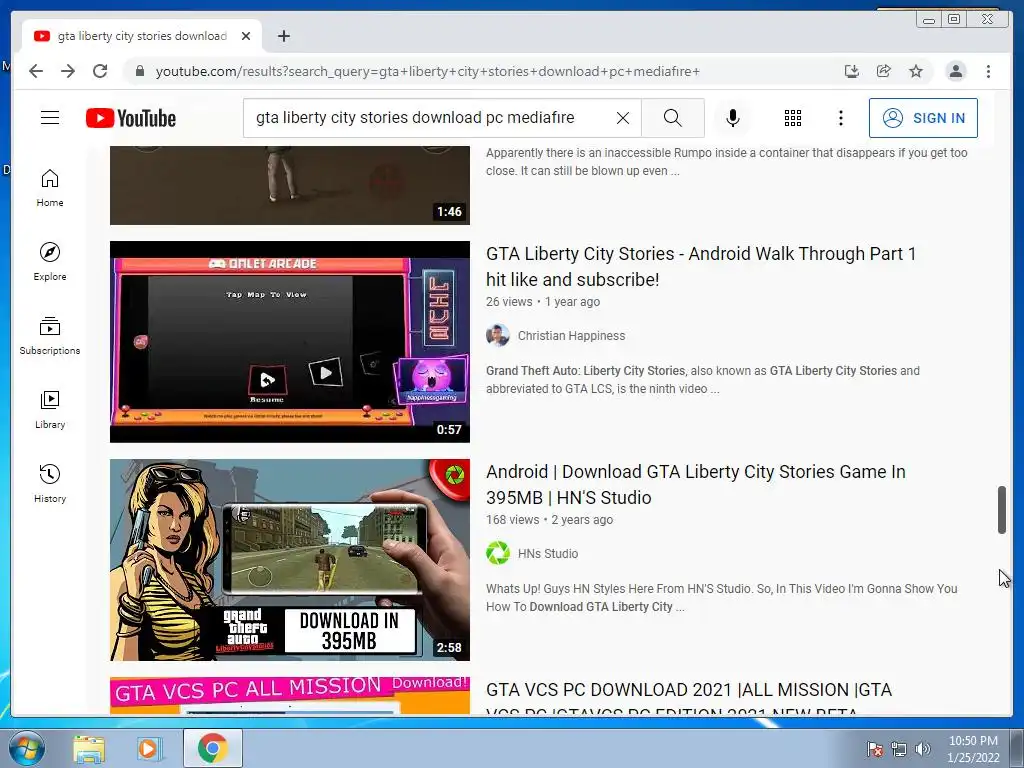
Task: Open Subscriptions in the sidebar
Action: click(x=50, y=336)
